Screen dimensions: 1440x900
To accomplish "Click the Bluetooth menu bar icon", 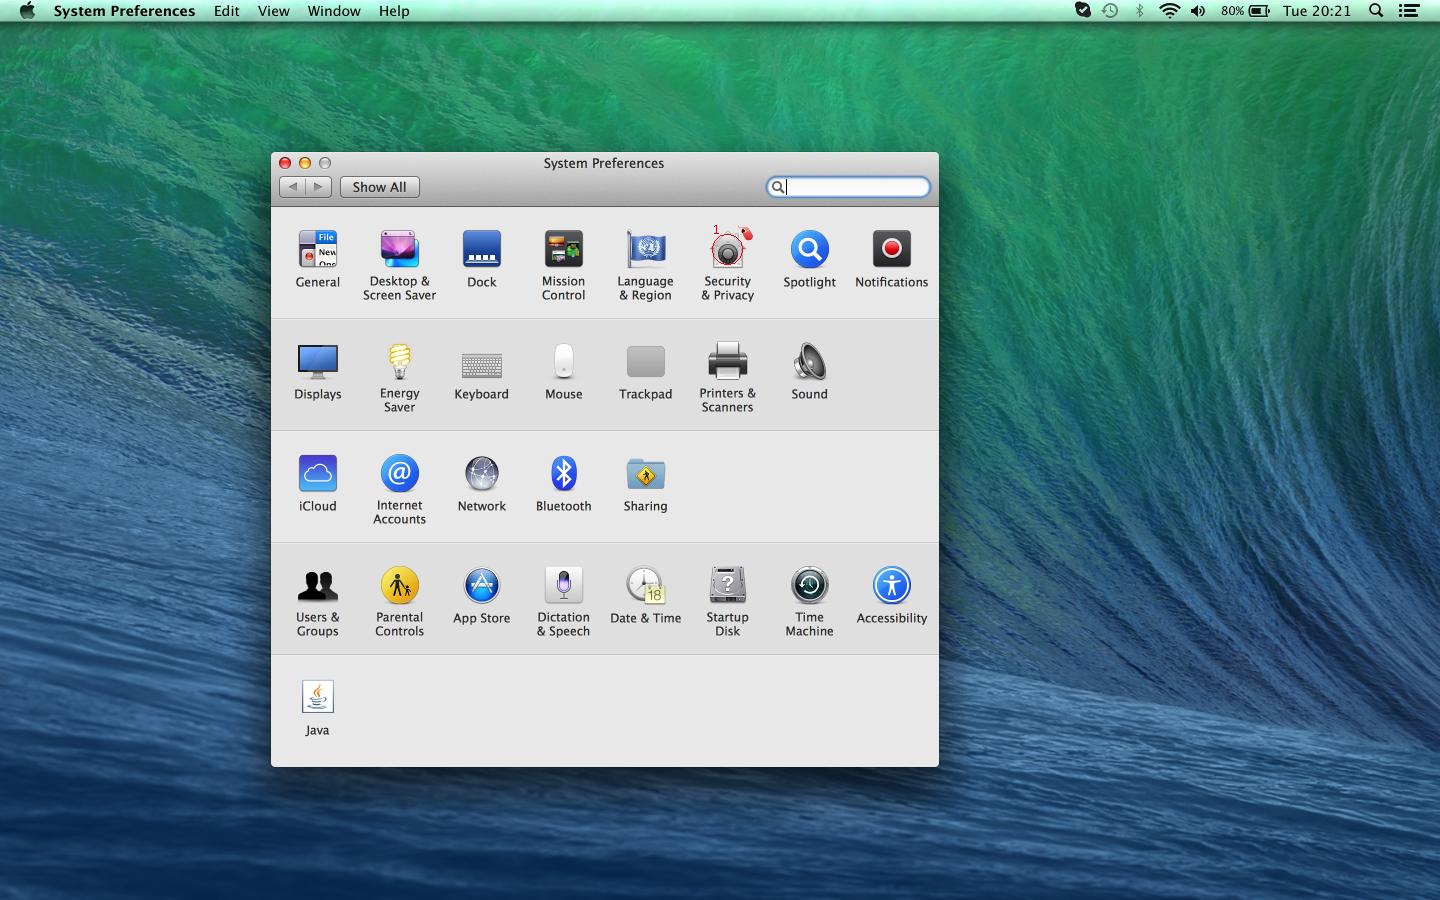I will tap(1139, 11).
